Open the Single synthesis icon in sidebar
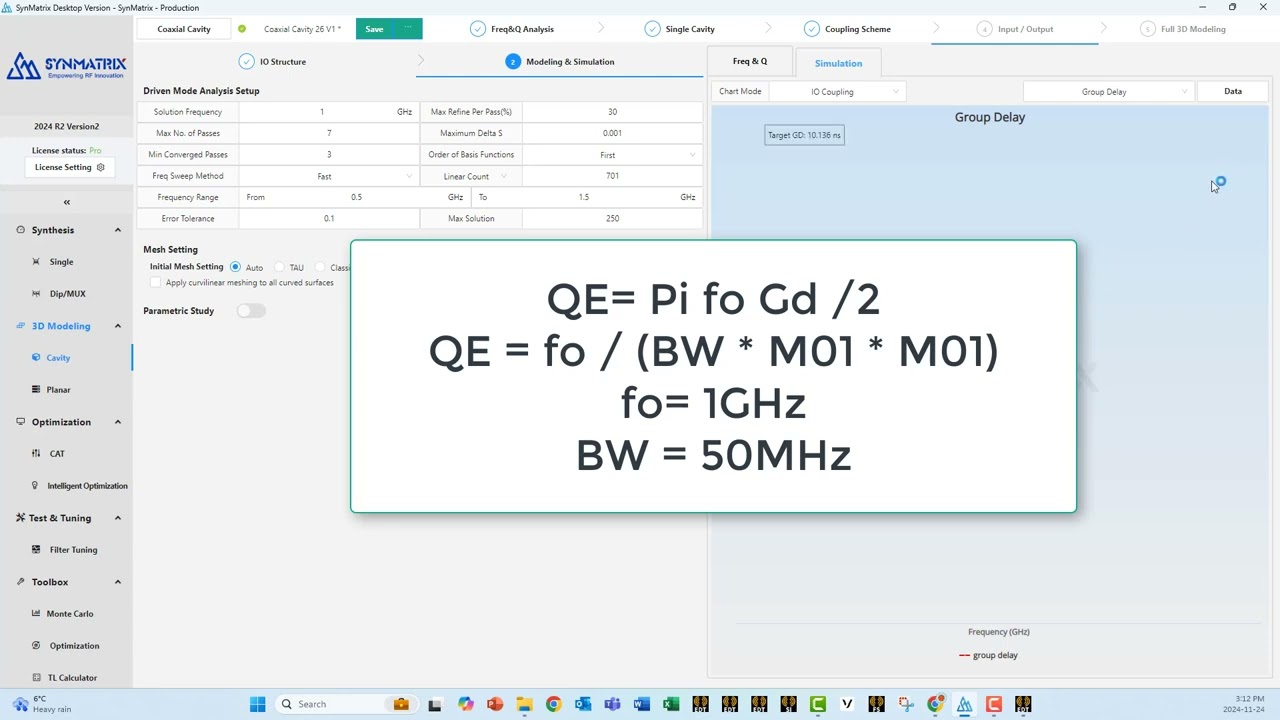This screenshot has height=720, width=1280. pyautogui.click(x=37, y=262)
